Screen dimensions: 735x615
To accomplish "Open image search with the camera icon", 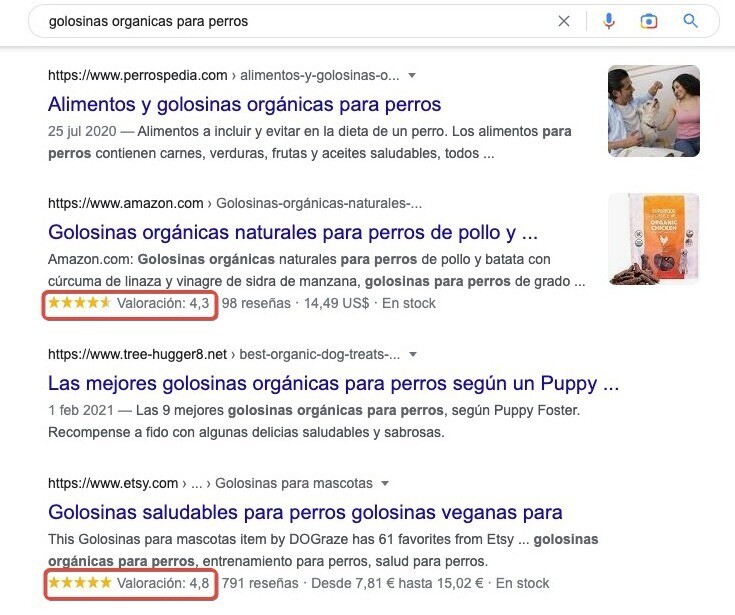I will coord(649,21).
